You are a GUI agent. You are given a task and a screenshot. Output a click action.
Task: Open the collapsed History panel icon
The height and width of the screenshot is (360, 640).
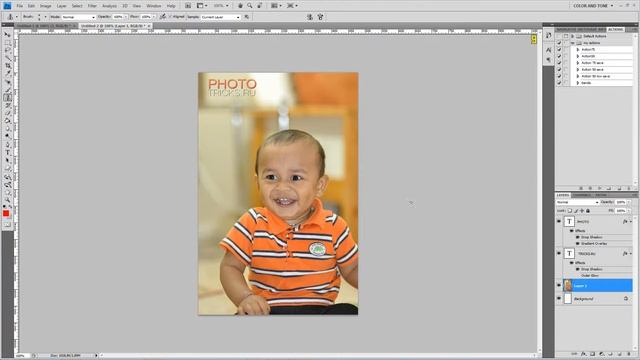point(548,36)
